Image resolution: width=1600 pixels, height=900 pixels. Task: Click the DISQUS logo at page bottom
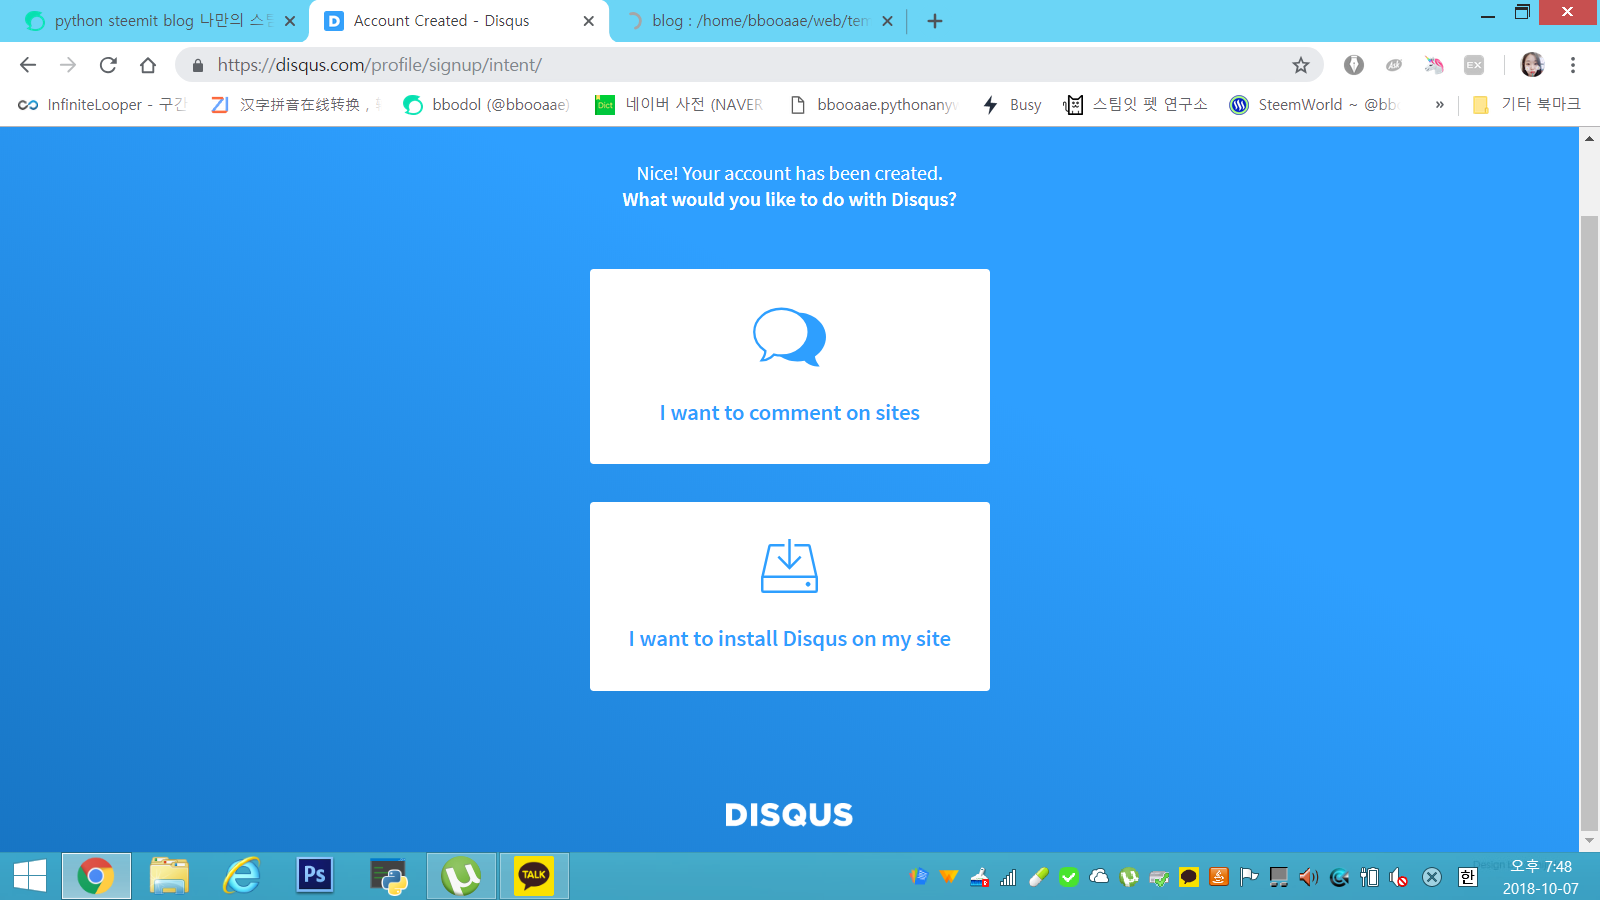(x=789, y=815)
